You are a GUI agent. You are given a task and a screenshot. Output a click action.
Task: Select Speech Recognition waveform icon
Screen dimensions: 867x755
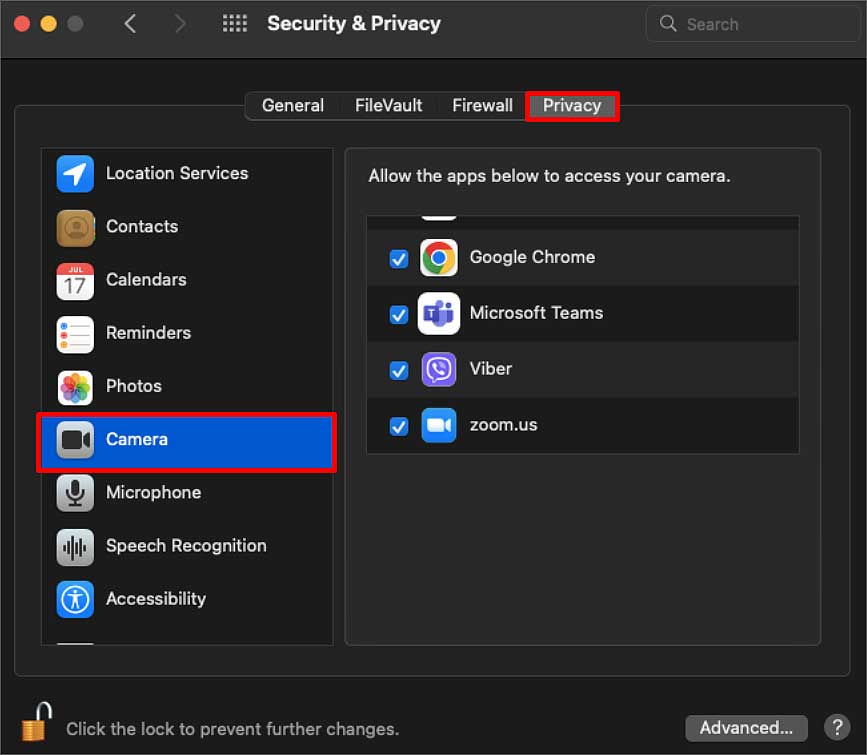pyautogui.click(x=75, y=546)
